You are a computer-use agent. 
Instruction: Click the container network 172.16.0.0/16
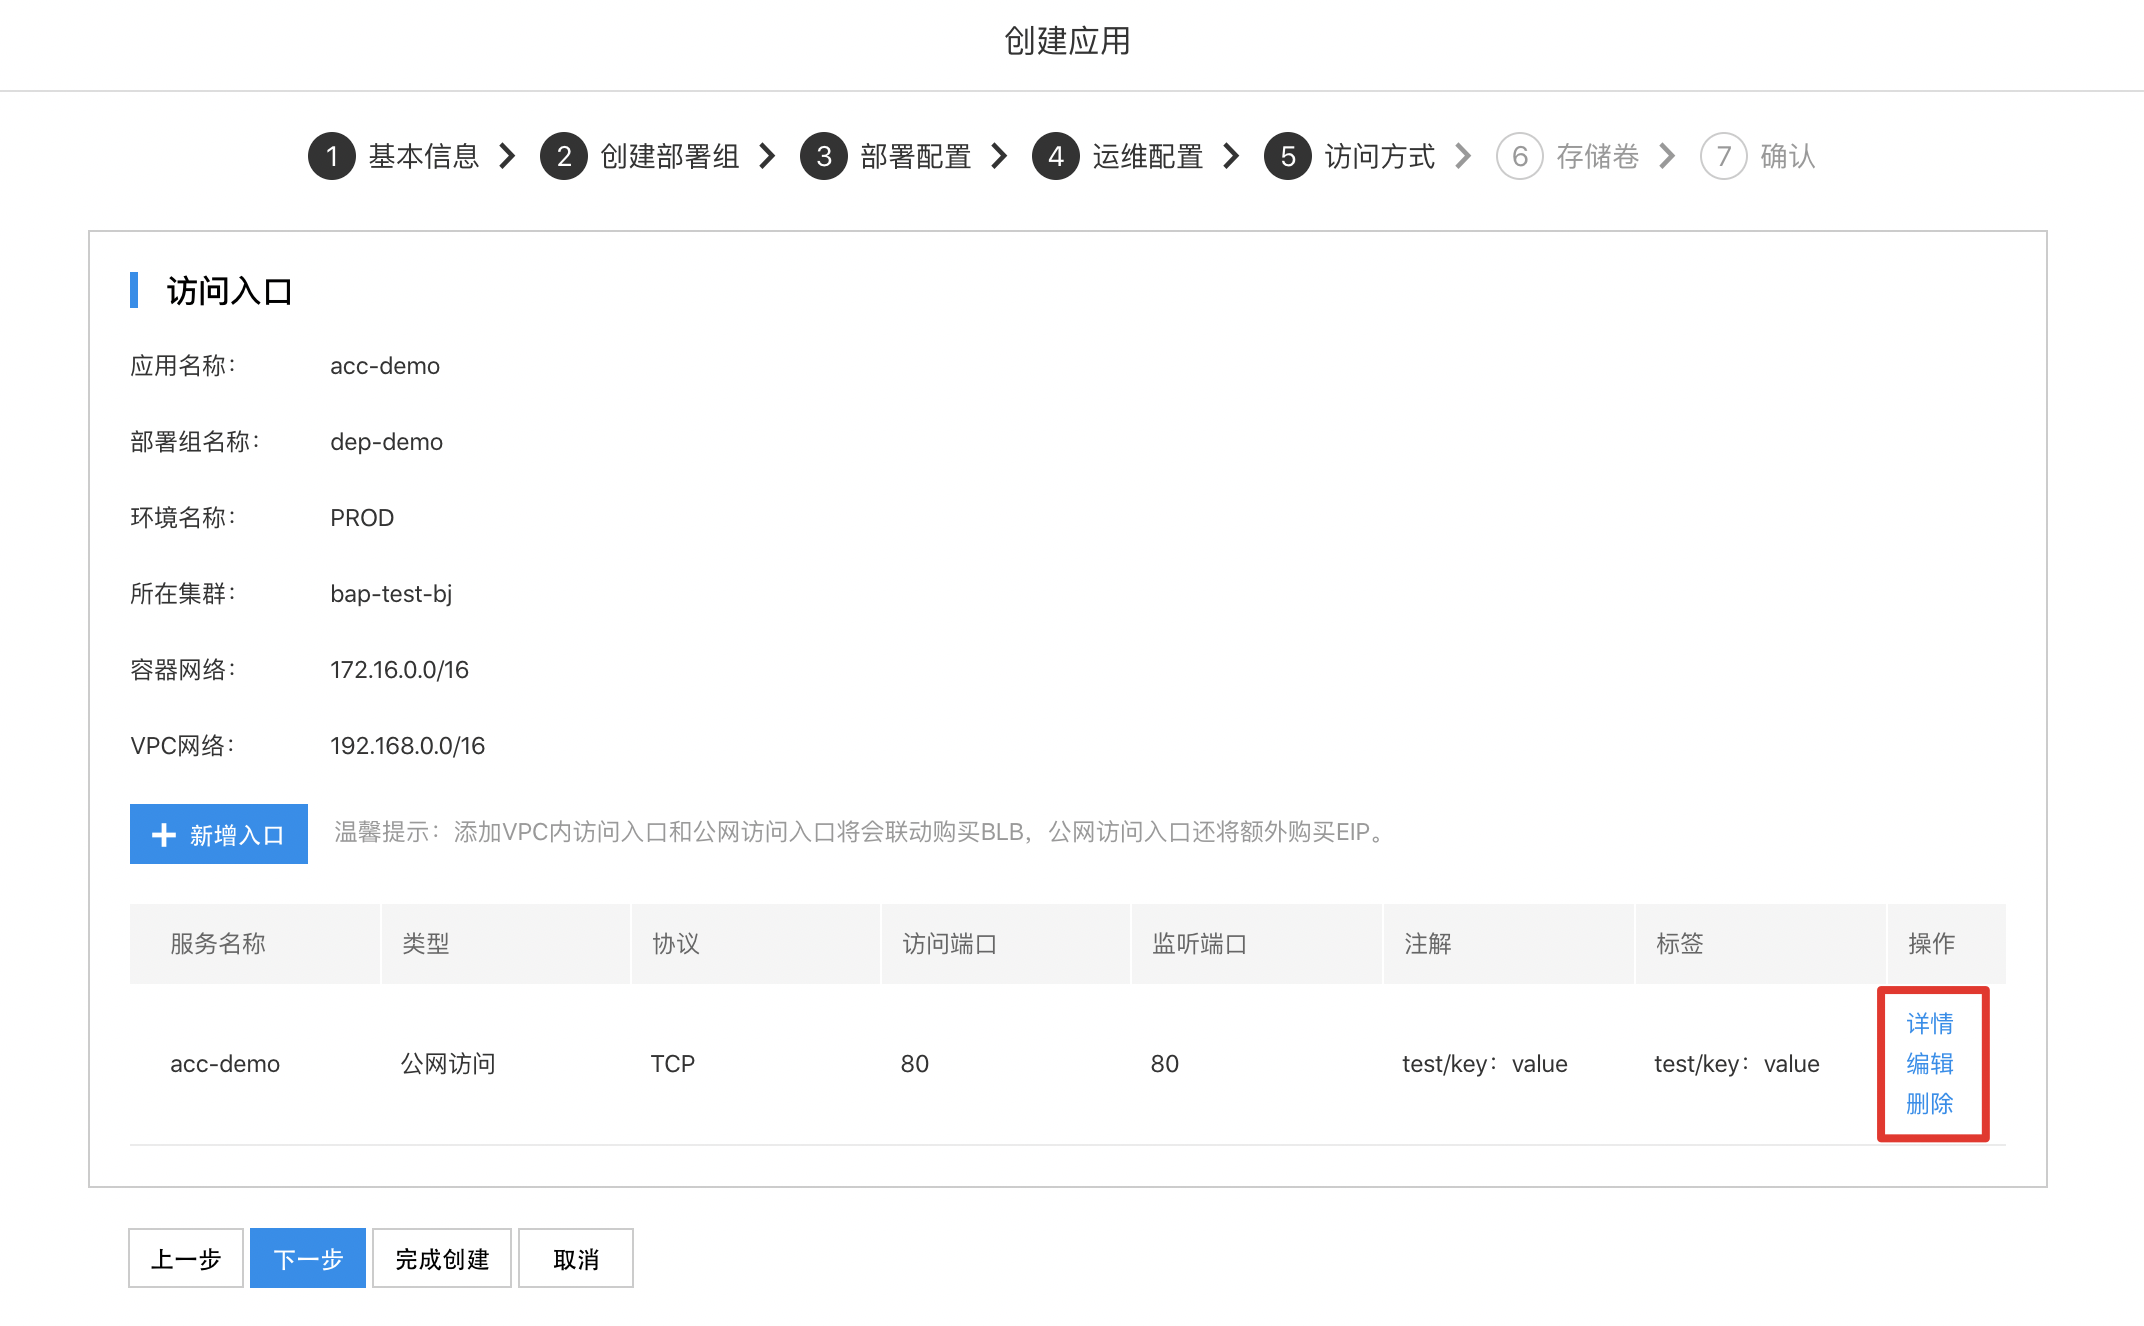[x=400, y=670]
